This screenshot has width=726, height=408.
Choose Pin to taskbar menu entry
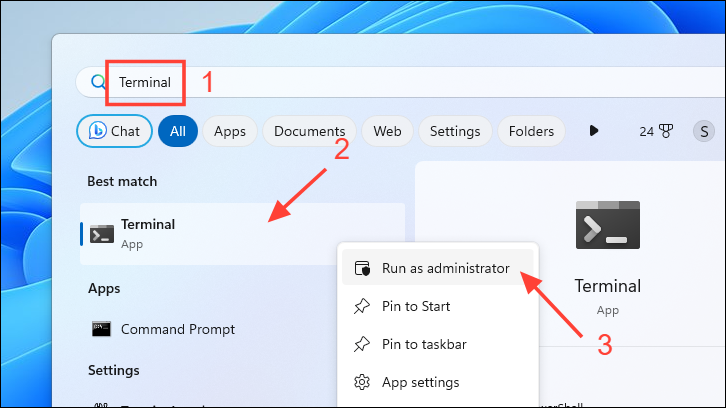[438, 344]
